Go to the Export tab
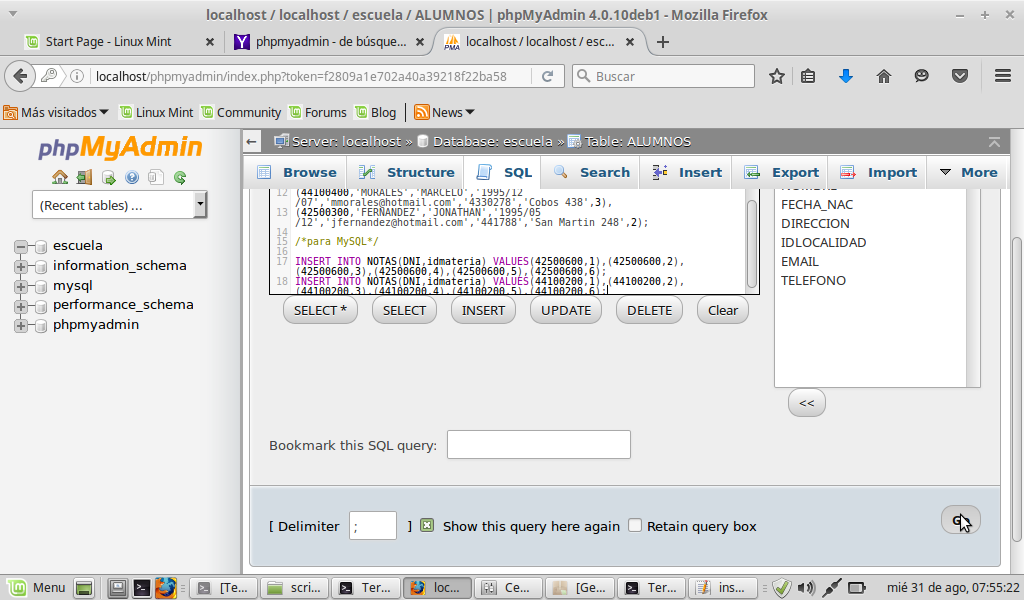The width and height of the screenshot is (1024, 600). point(782,172)
